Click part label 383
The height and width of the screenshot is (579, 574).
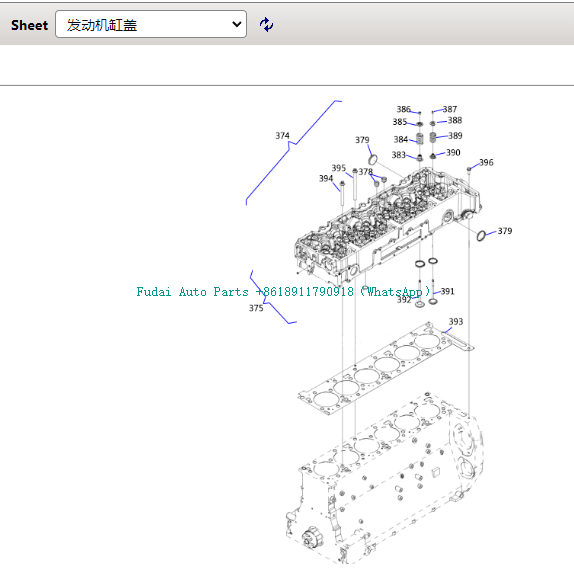[399, 155]
